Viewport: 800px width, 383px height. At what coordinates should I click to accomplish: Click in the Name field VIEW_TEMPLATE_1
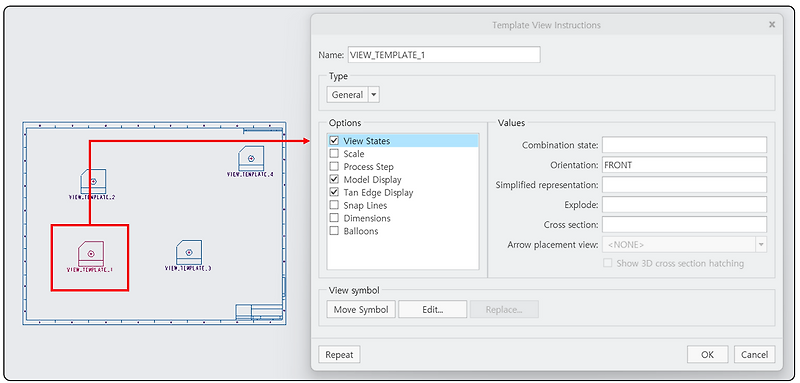444,55
